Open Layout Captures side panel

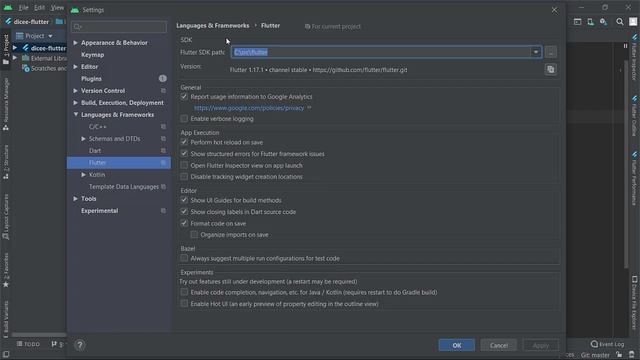pos(6,217)
